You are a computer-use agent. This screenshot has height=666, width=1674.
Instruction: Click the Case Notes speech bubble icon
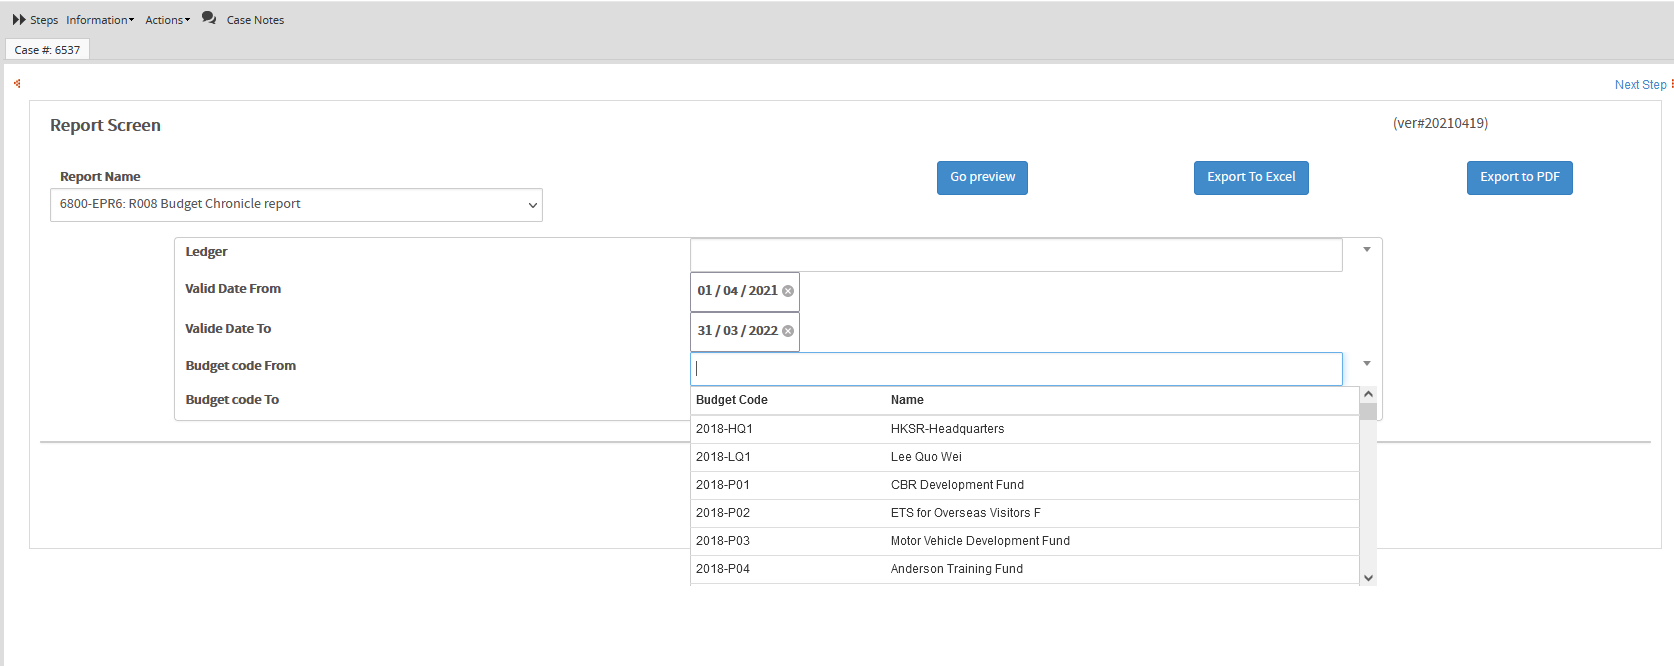[209, 18]
